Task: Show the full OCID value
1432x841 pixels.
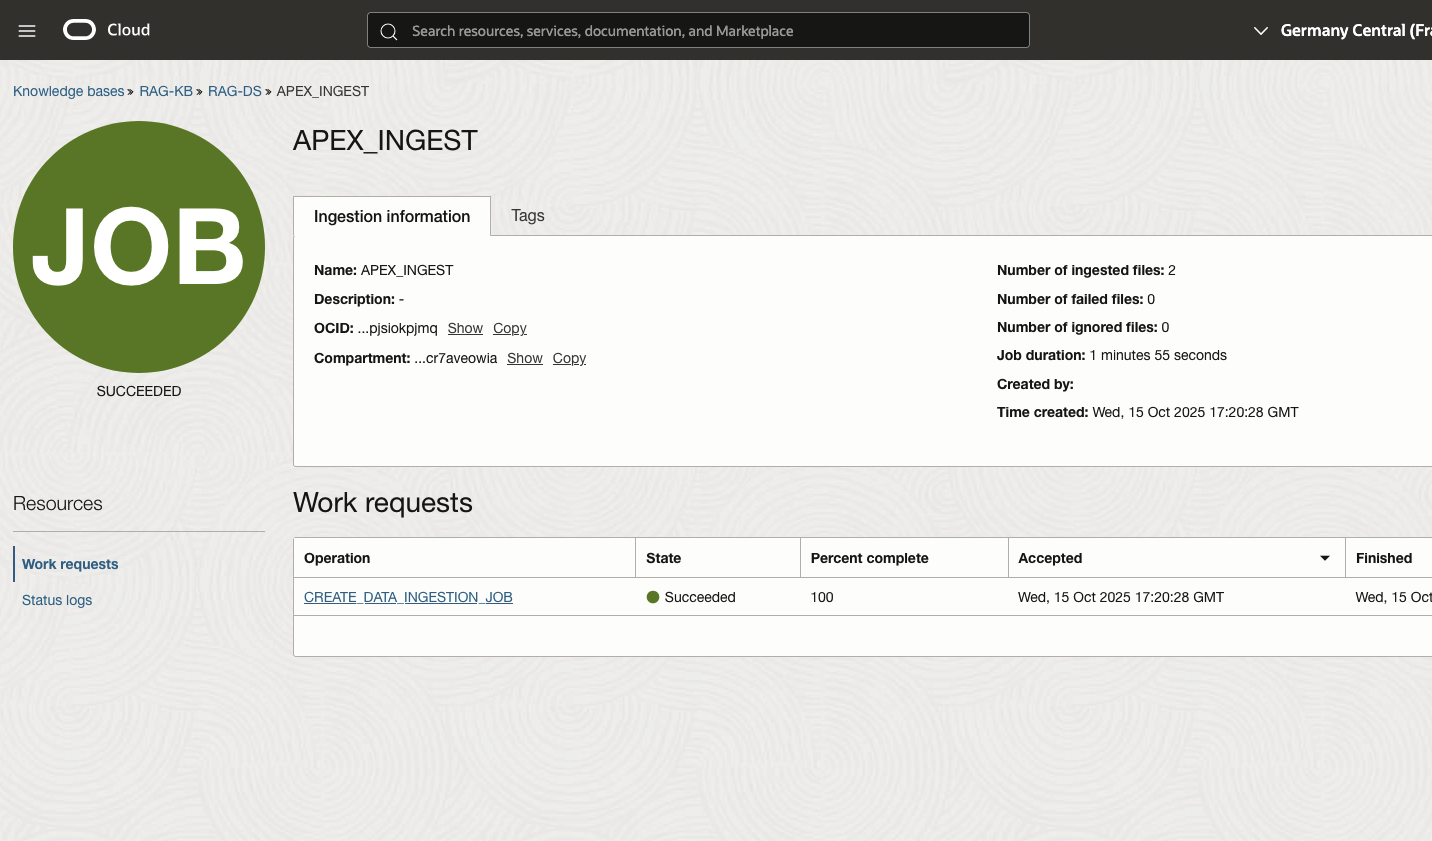Action: [x=465, y=328]
